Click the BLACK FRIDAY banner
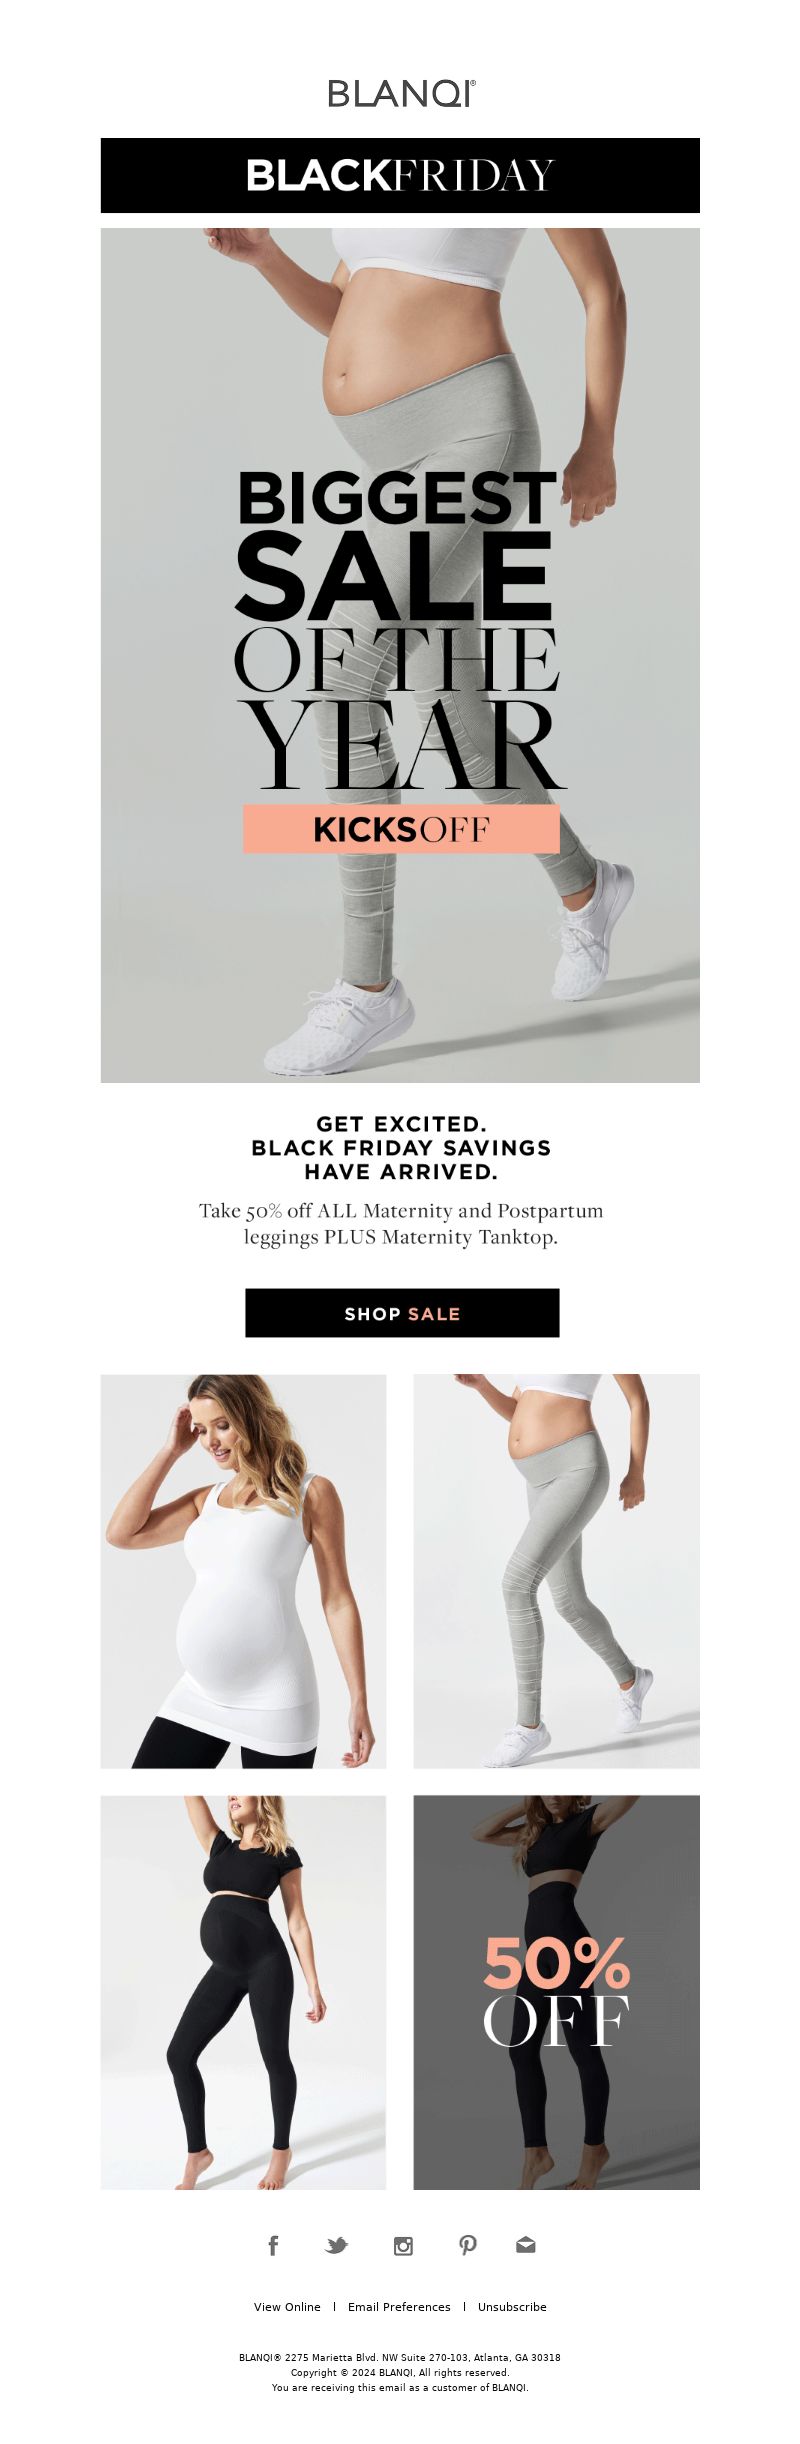 click(400, 175)
